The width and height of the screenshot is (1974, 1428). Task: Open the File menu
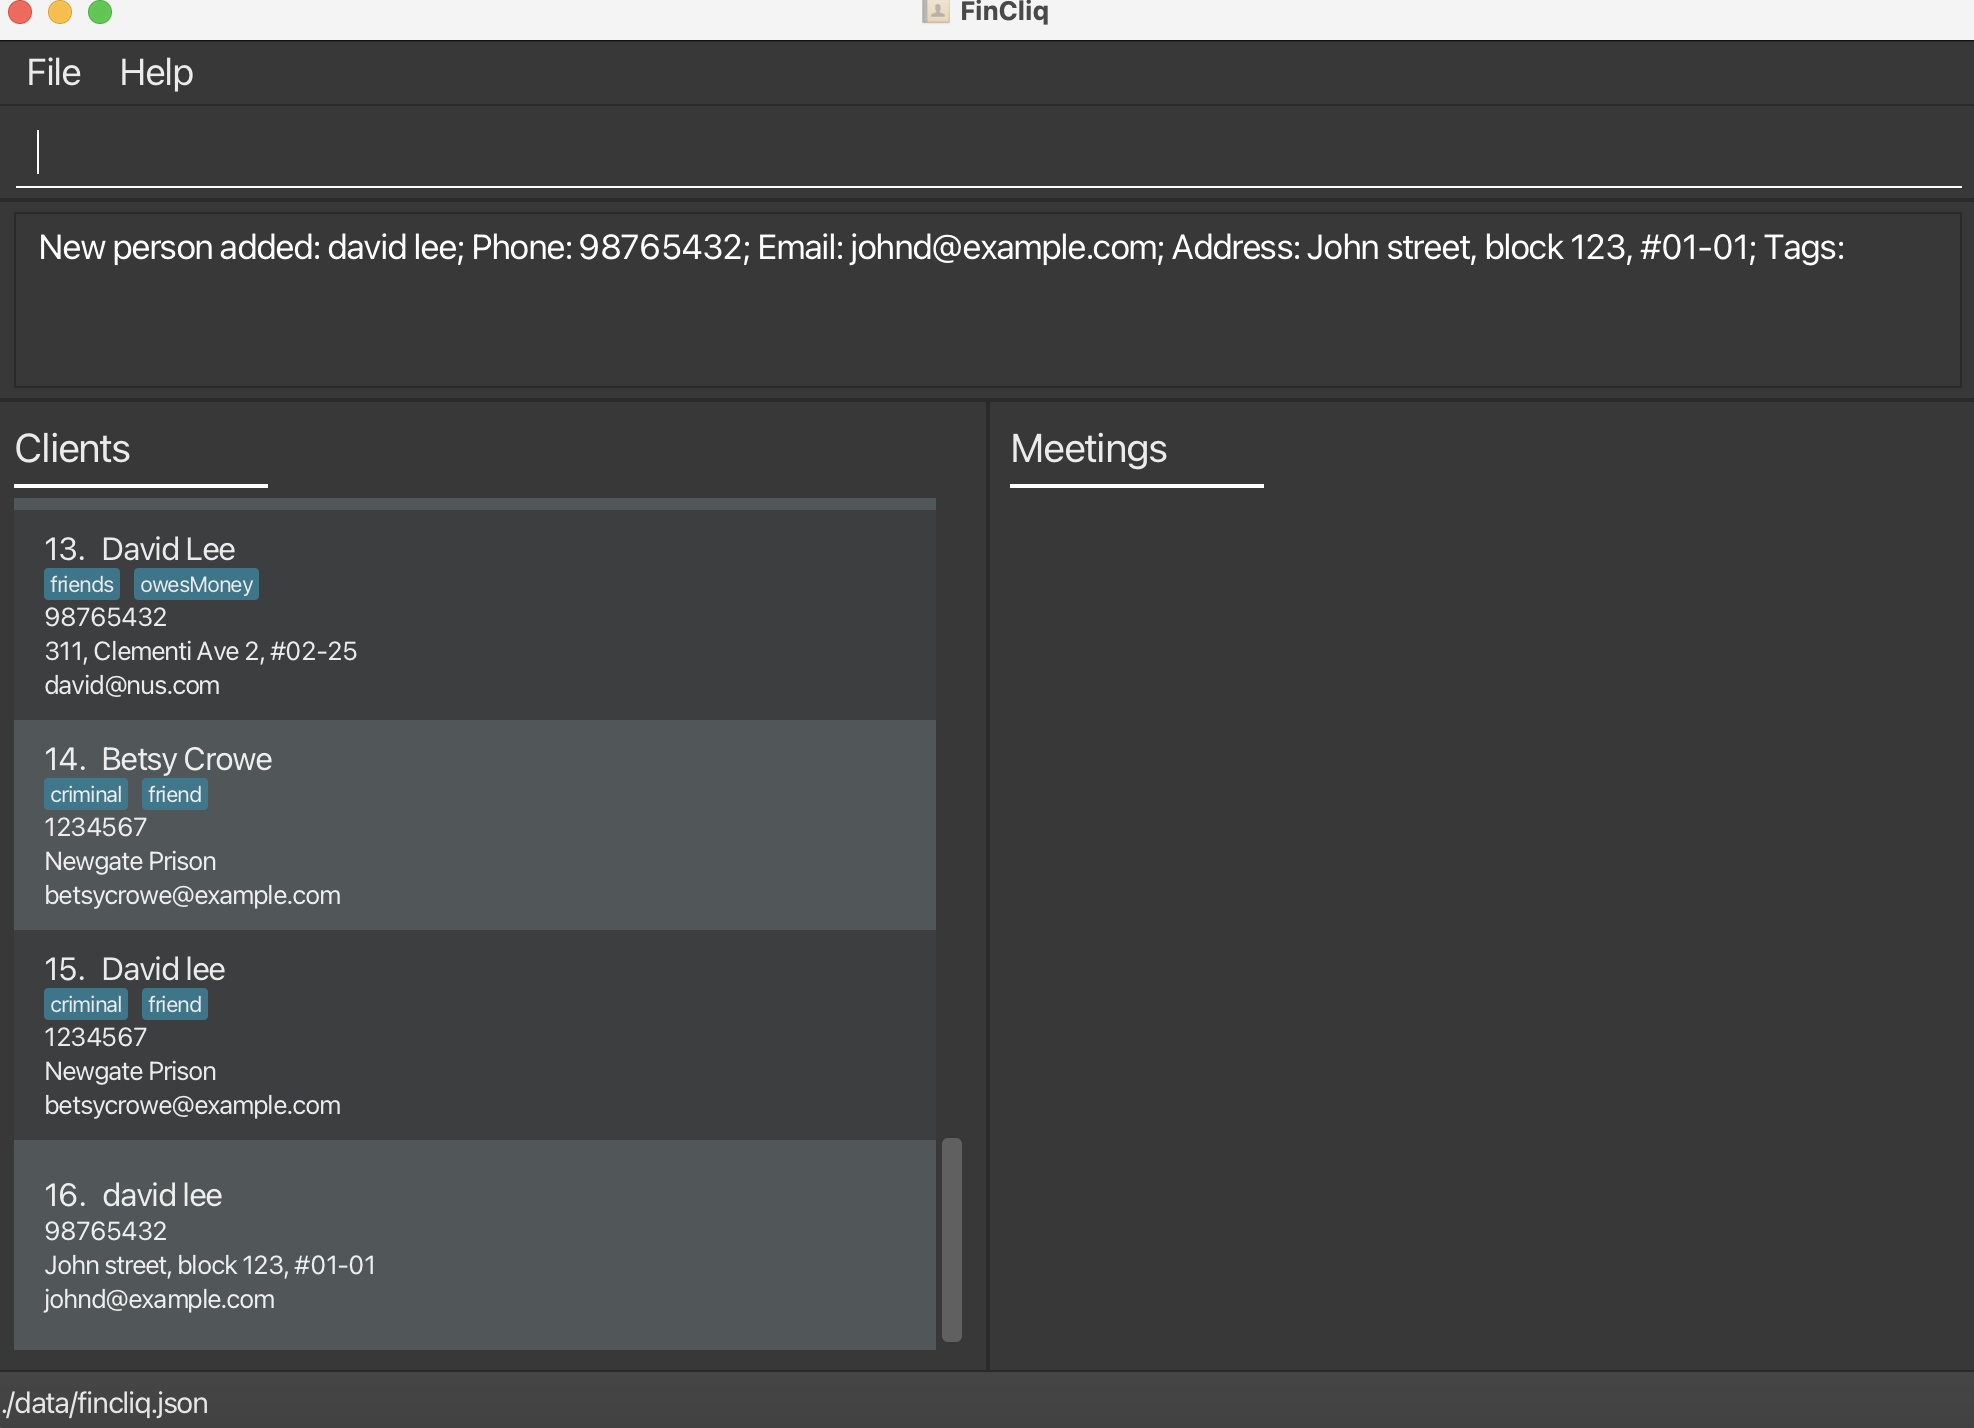[53, 73]
